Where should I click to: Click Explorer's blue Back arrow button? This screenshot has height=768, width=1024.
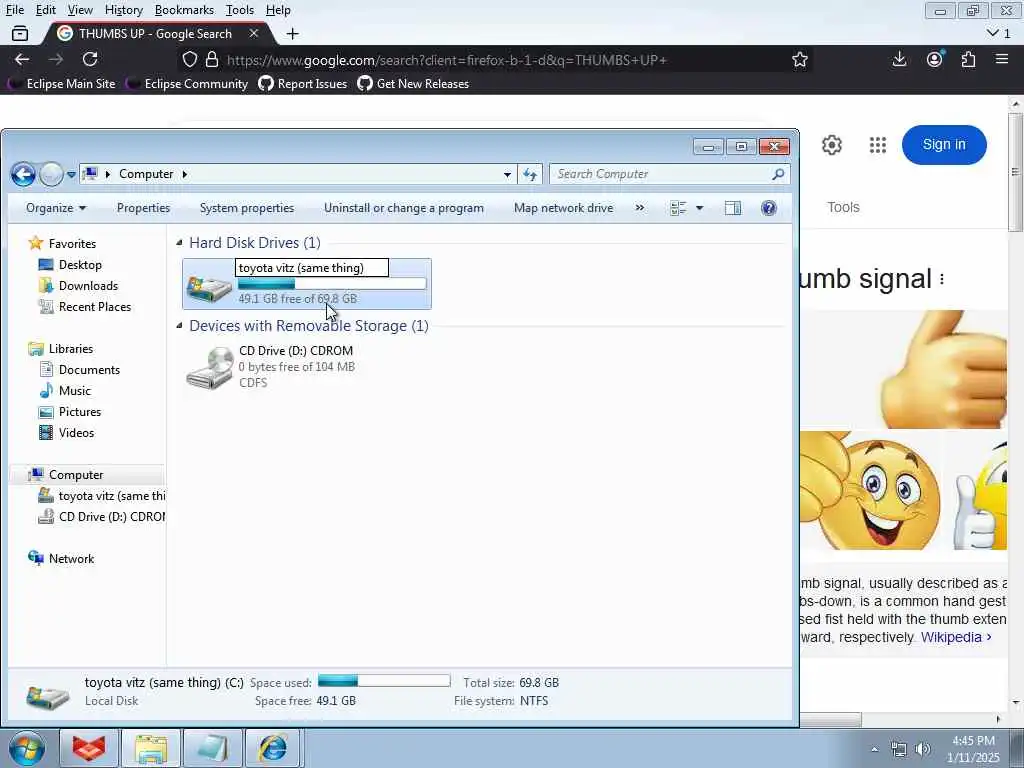tap(23, 174)
